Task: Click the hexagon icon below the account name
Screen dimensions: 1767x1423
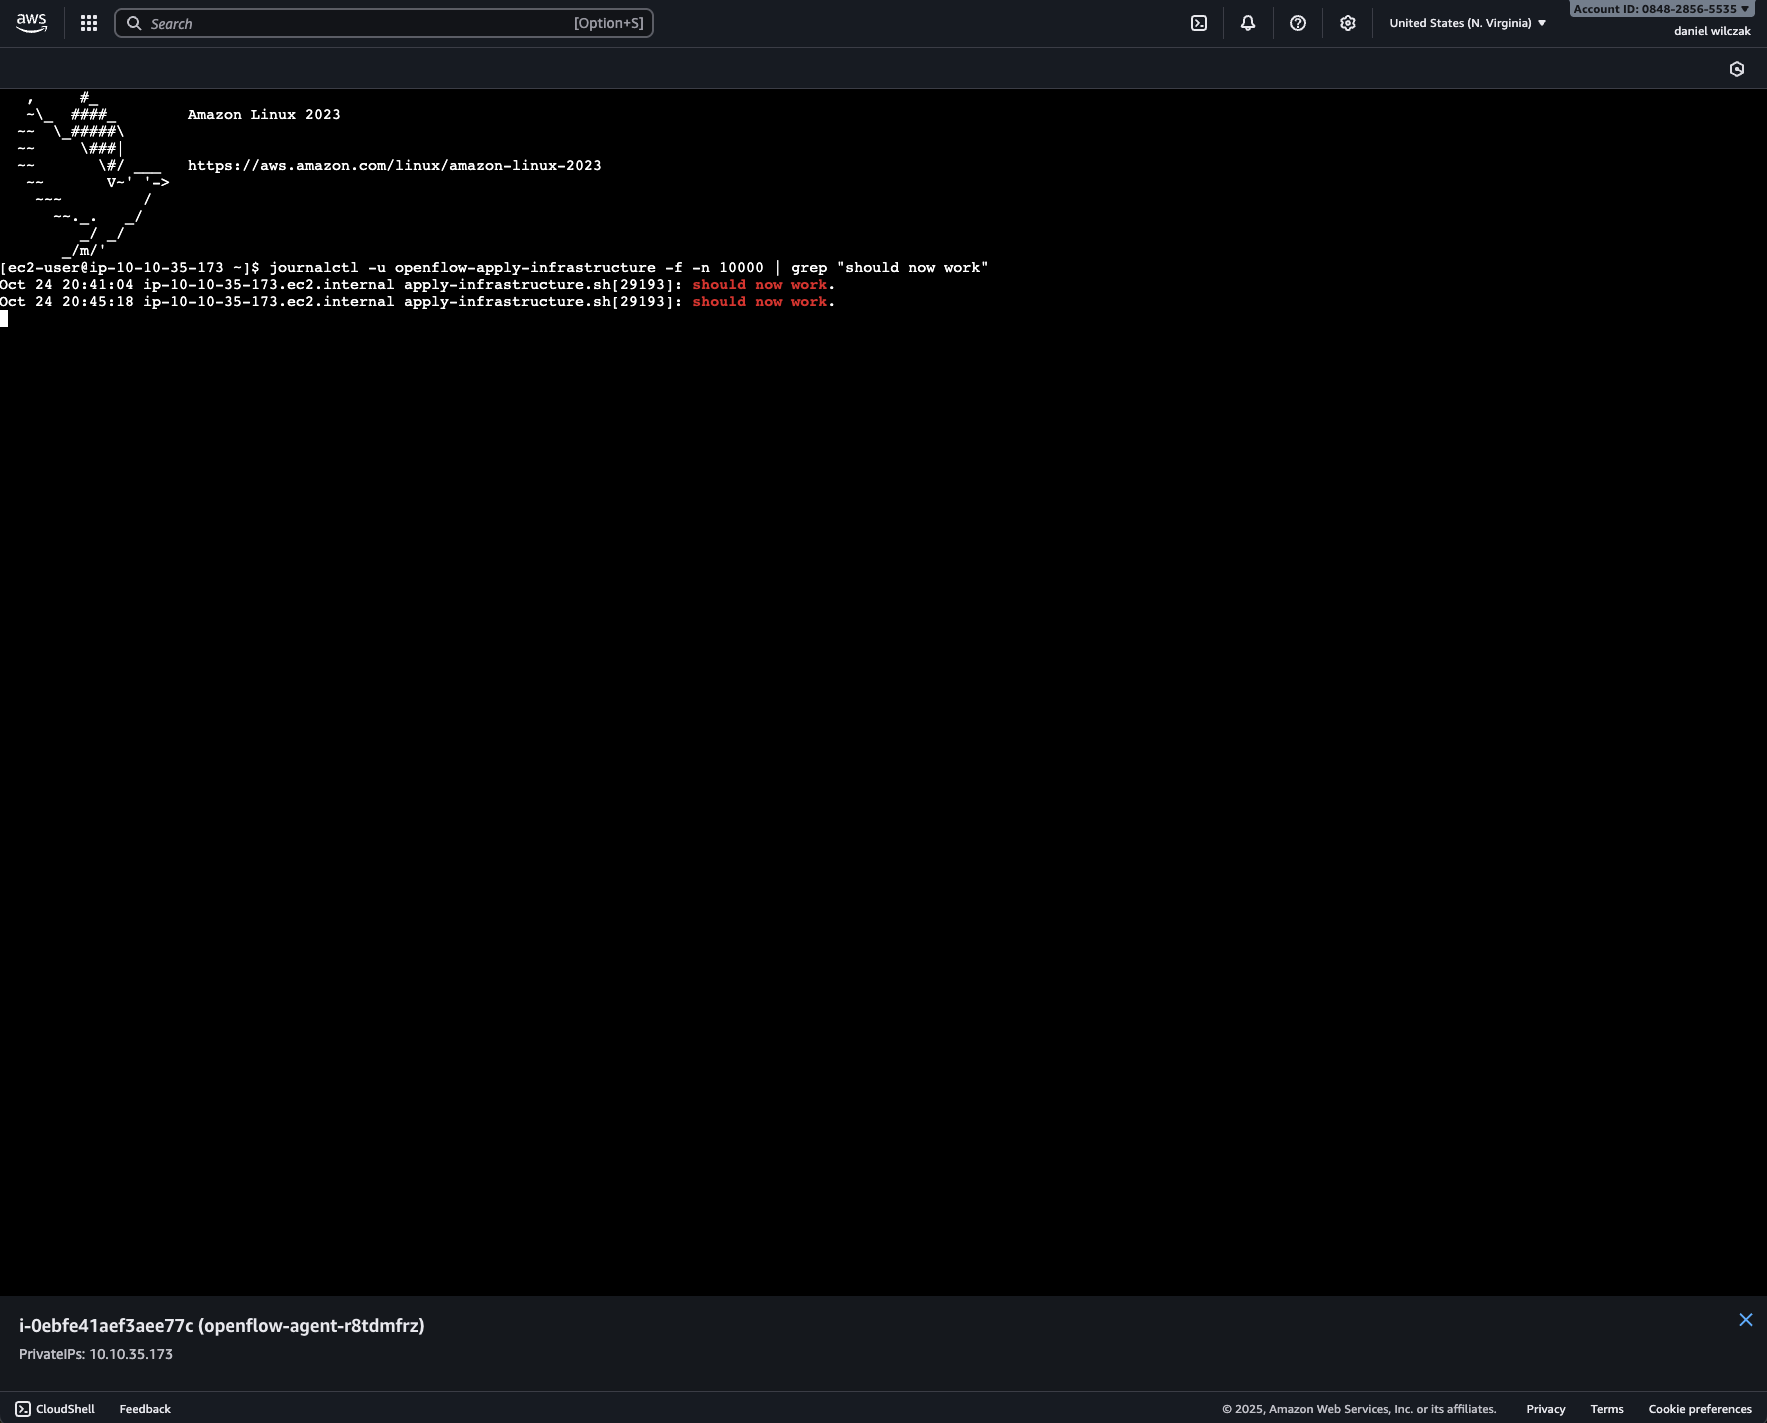Action: point(1737,69)
